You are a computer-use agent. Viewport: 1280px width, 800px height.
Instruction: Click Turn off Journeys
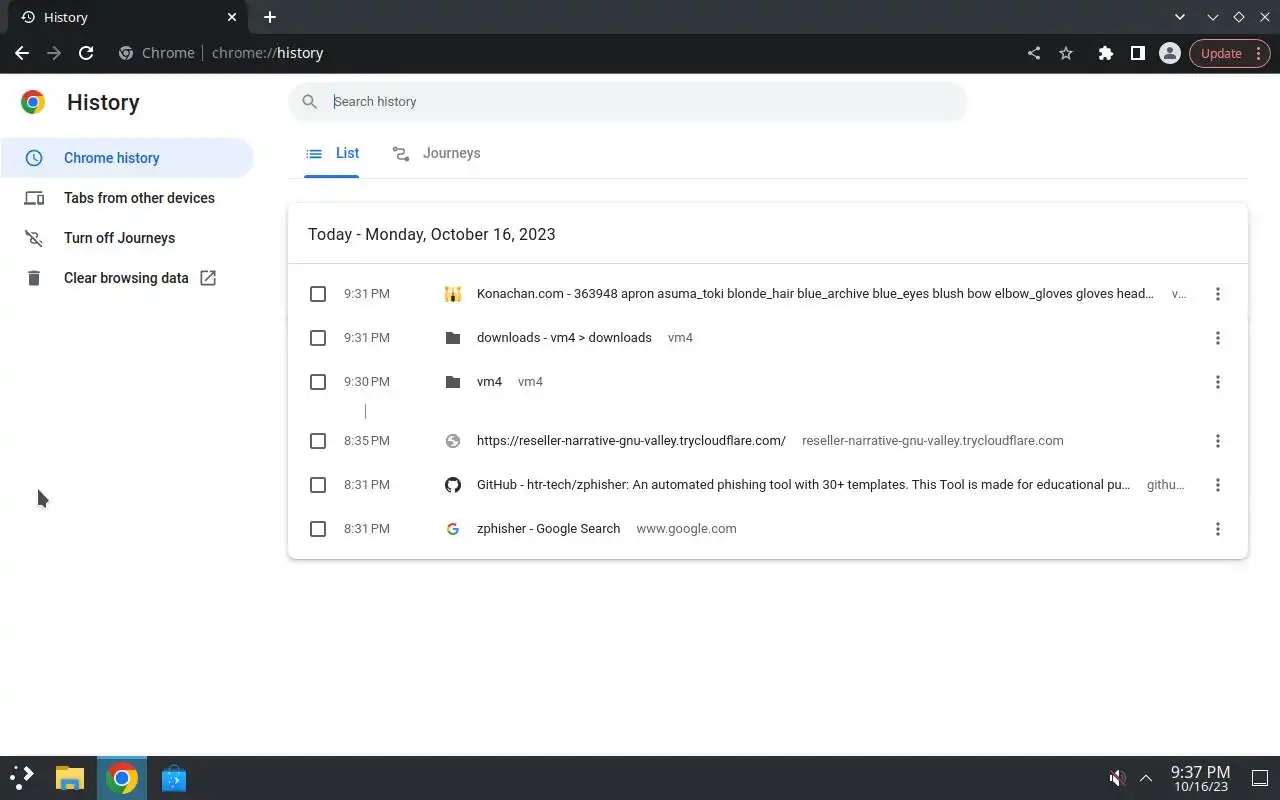[x=127, y=238]
